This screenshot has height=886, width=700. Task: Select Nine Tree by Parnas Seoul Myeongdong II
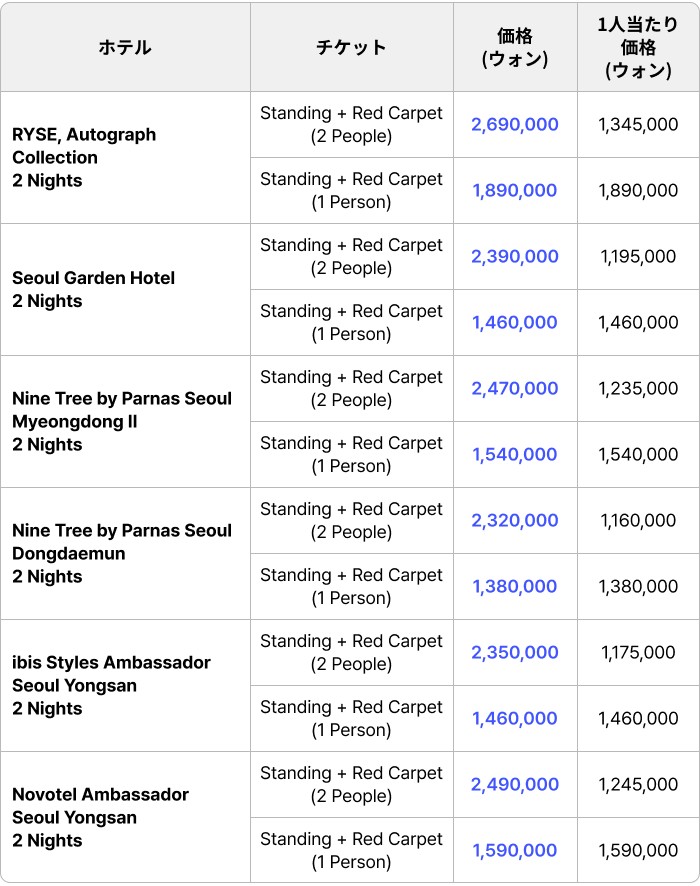click(x=121, y=421)
